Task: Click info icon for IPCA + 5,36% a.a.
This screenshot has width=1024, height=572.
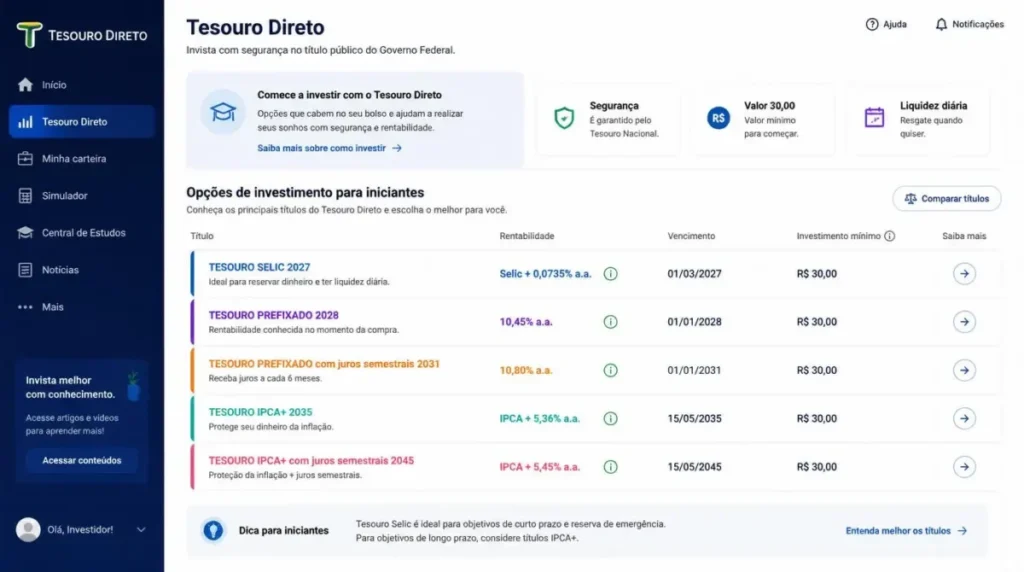Action: [x=611, y=419]
